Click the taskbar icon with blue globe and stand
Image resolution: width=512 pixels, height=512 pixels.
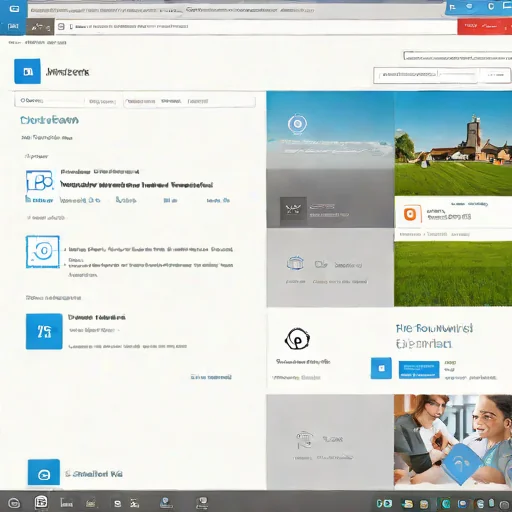point(166,502)
